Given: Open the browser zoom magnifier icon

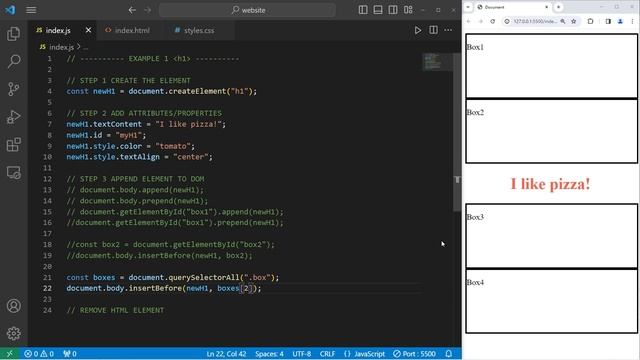Looking at the screenshot, I should coord(563,21).
